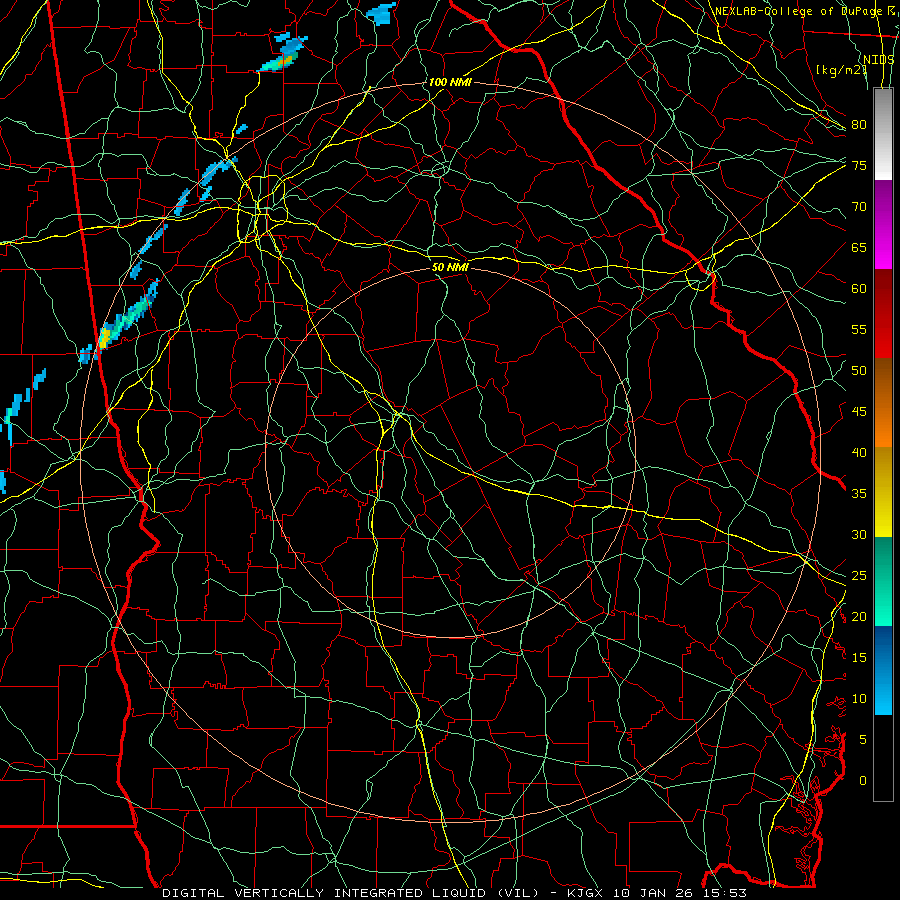Viewport: 900px width, 900px height.
Task: Click the [kg/m2] units label
Action: click(x=841, y=69)
